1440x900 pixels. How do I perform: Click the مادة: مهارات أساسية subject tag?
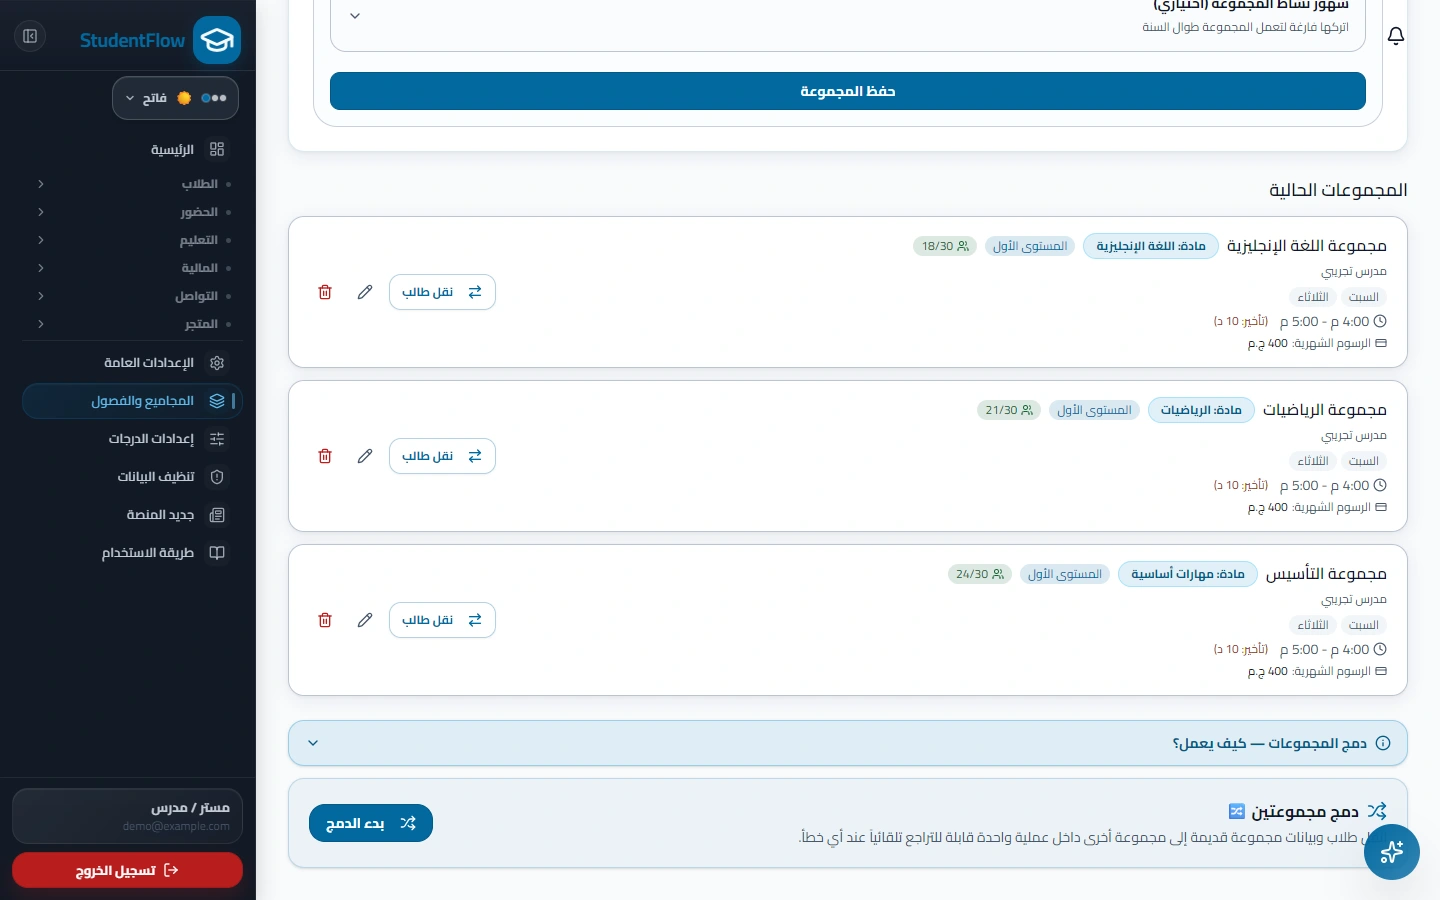coord(1188,574)
